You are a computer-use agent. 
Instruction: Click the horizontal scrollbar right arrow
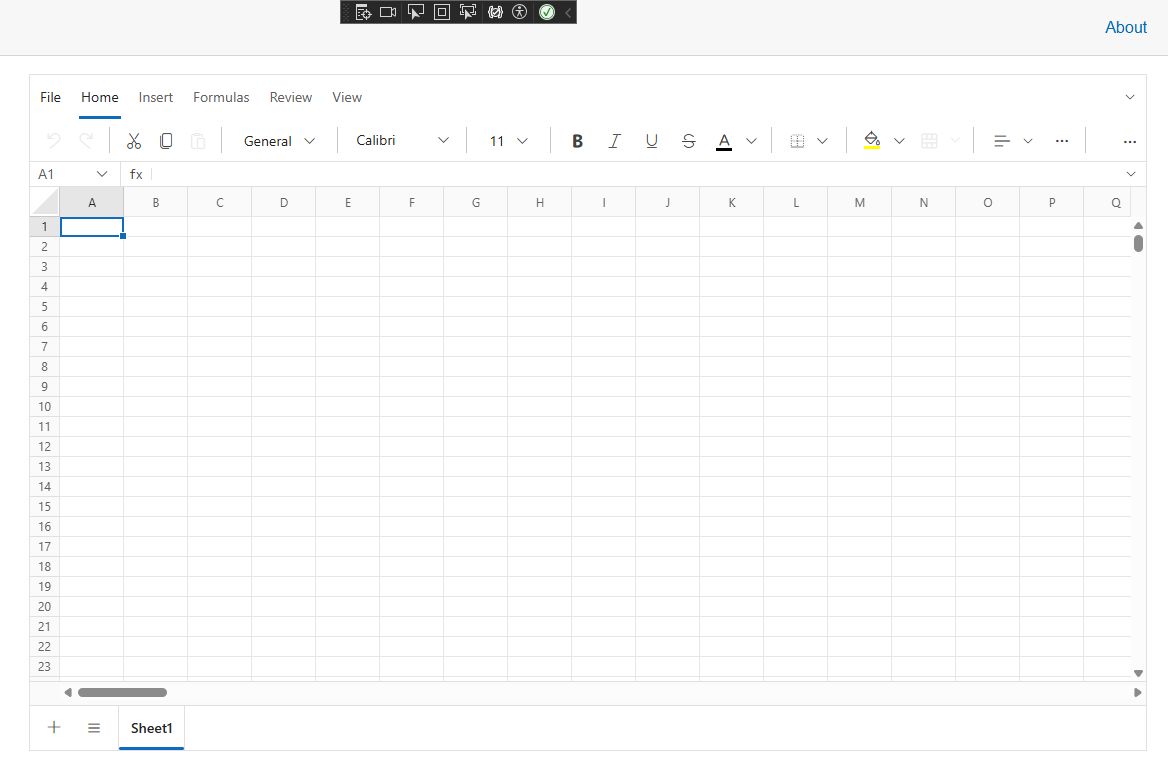(1137, 692)
